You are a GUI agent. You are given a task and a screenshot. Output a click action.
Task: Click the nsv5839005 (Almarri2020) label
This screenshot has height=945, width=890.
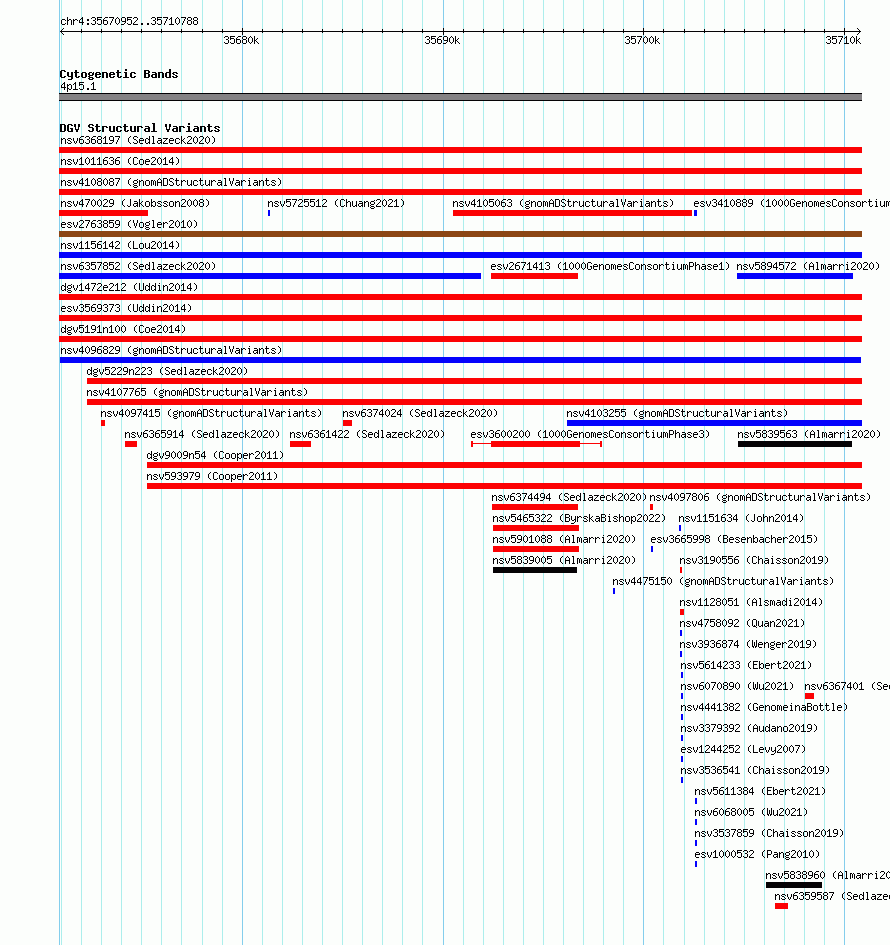tap(564, 560)
